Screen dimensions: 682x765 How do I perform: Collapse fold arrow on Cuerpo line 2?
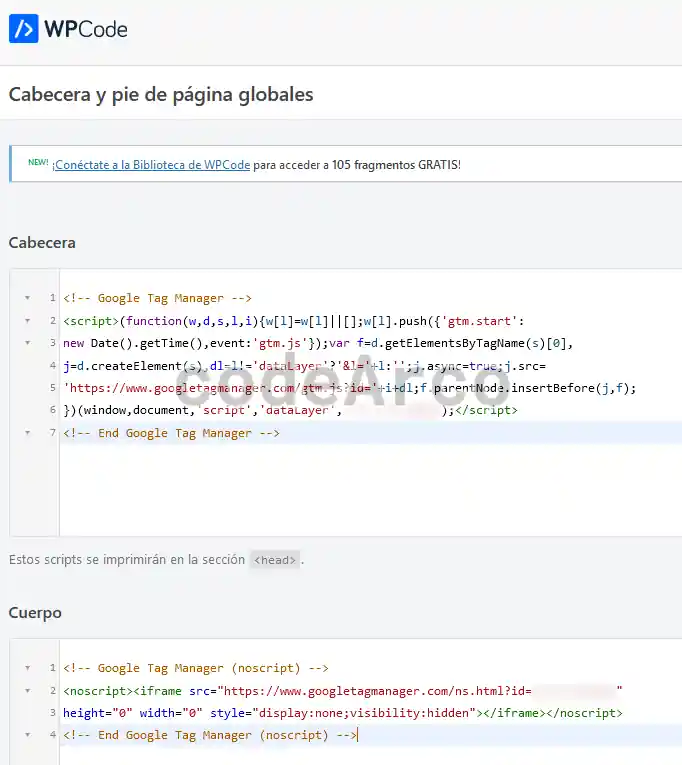click(28, 690)
